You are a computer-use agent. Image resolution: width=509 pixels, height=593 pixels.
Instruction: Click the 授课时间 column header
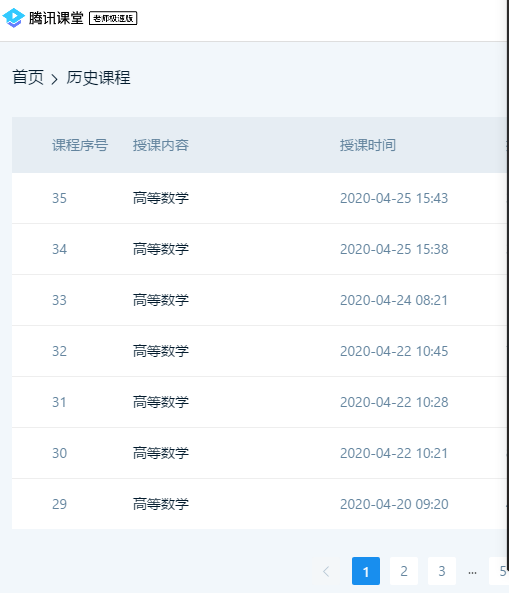pos(368,145)
